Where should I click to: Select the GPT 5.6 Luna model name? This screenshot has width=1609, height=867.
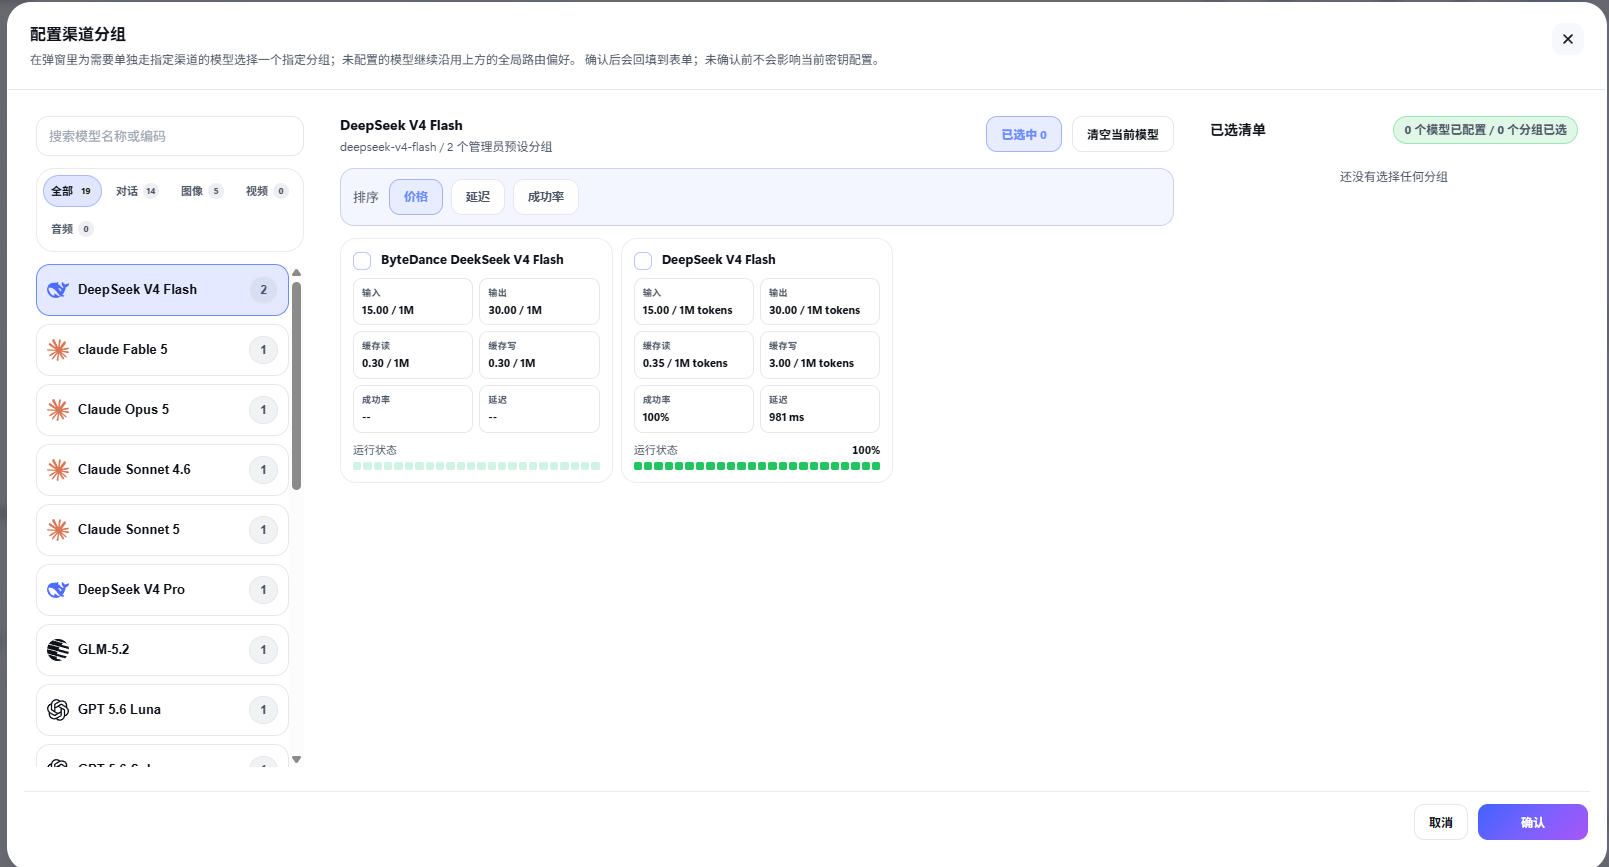click(x=119, y=710)
